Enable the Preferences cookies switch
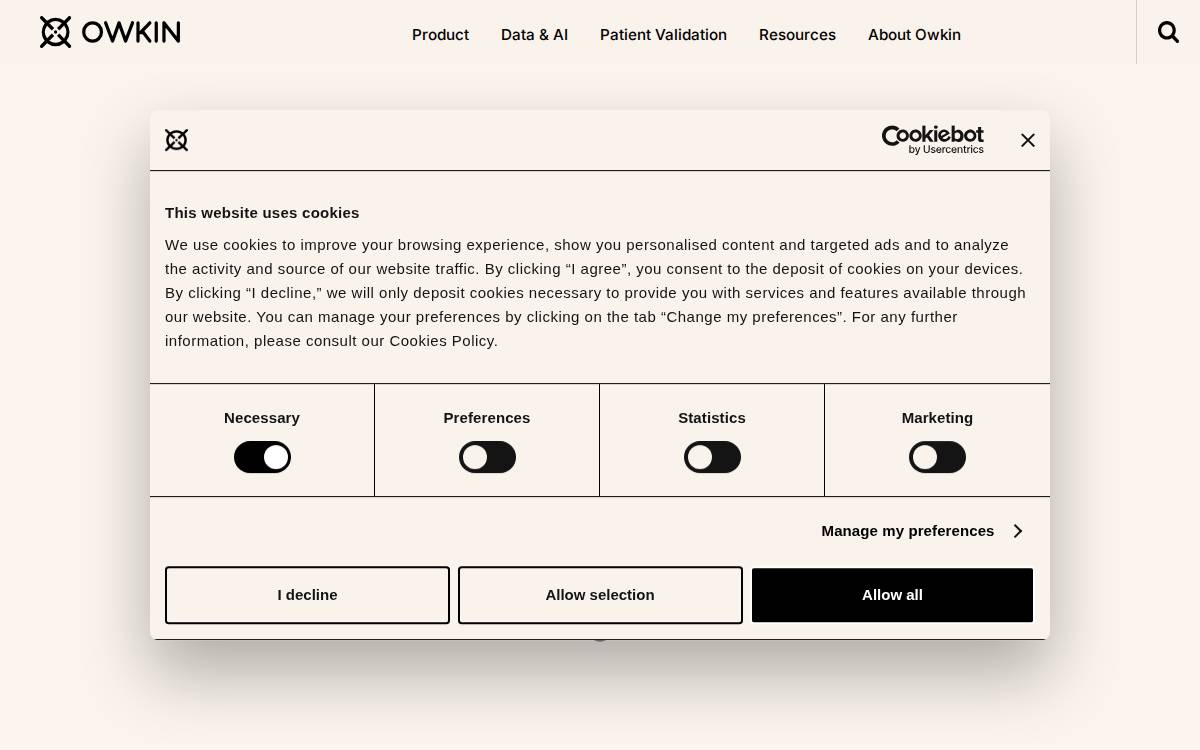The height and width of the screenshot is (750, 1200). tap(487, 457)
